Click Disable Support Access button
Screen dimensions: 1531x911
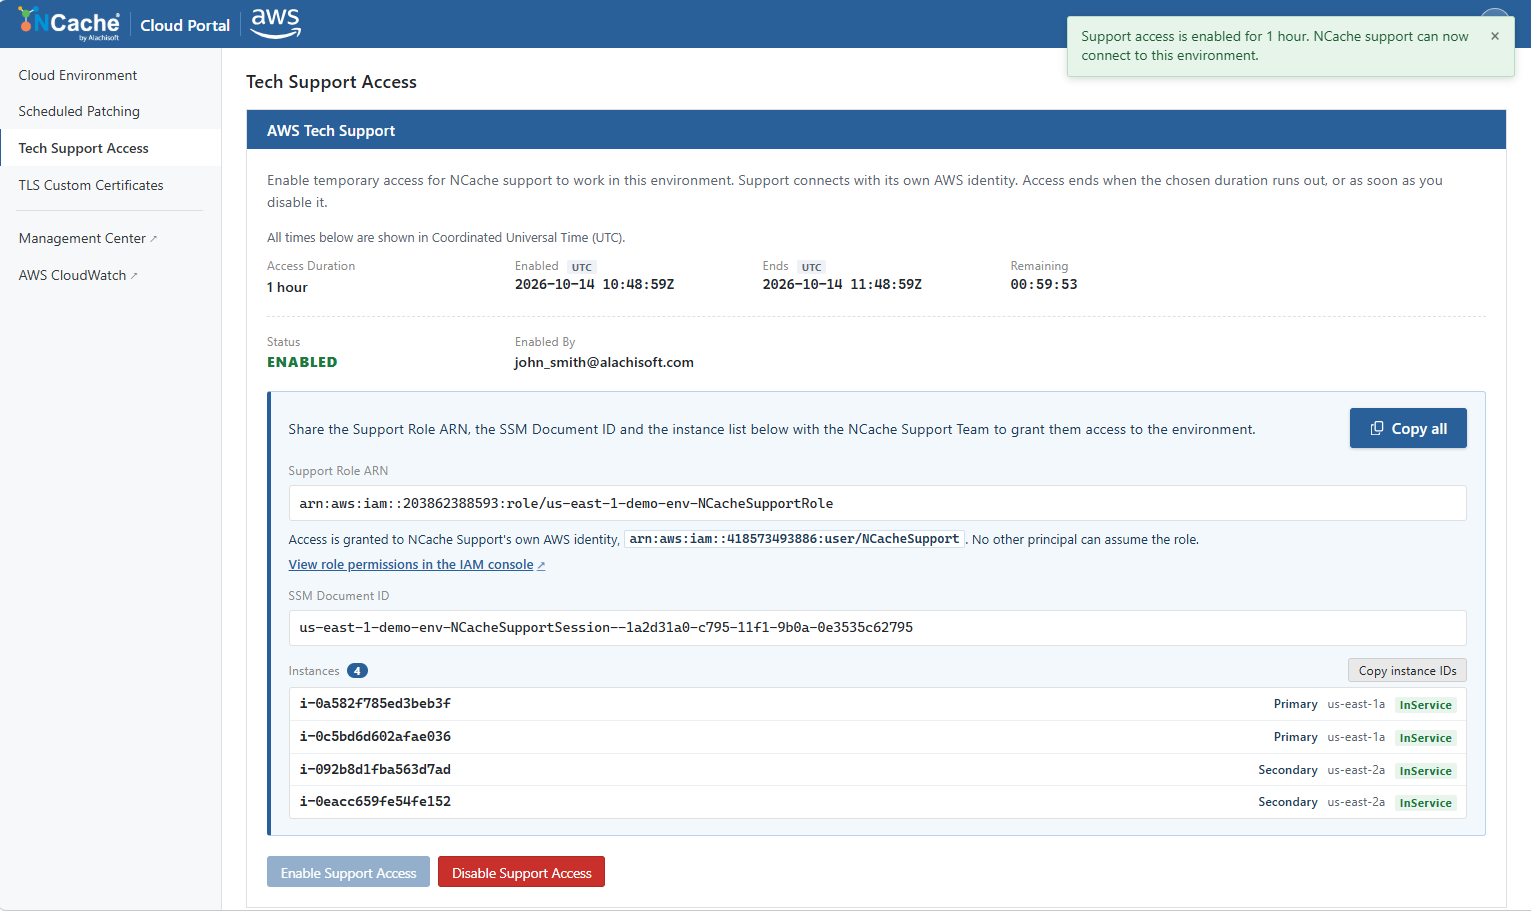(x=521, y=872)
